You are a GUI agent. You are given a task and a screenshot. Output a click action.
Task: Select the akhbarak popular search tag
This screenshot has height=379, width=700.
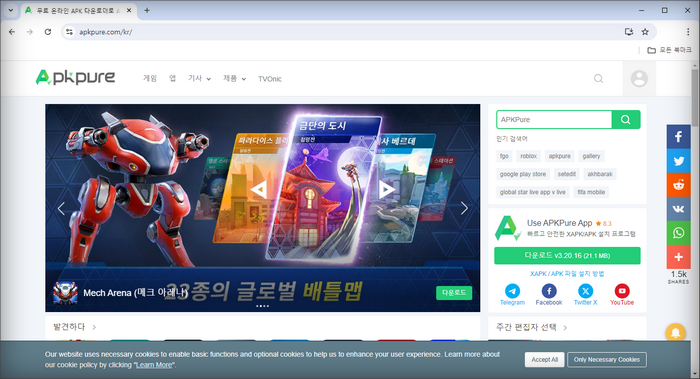coord(600,174)
